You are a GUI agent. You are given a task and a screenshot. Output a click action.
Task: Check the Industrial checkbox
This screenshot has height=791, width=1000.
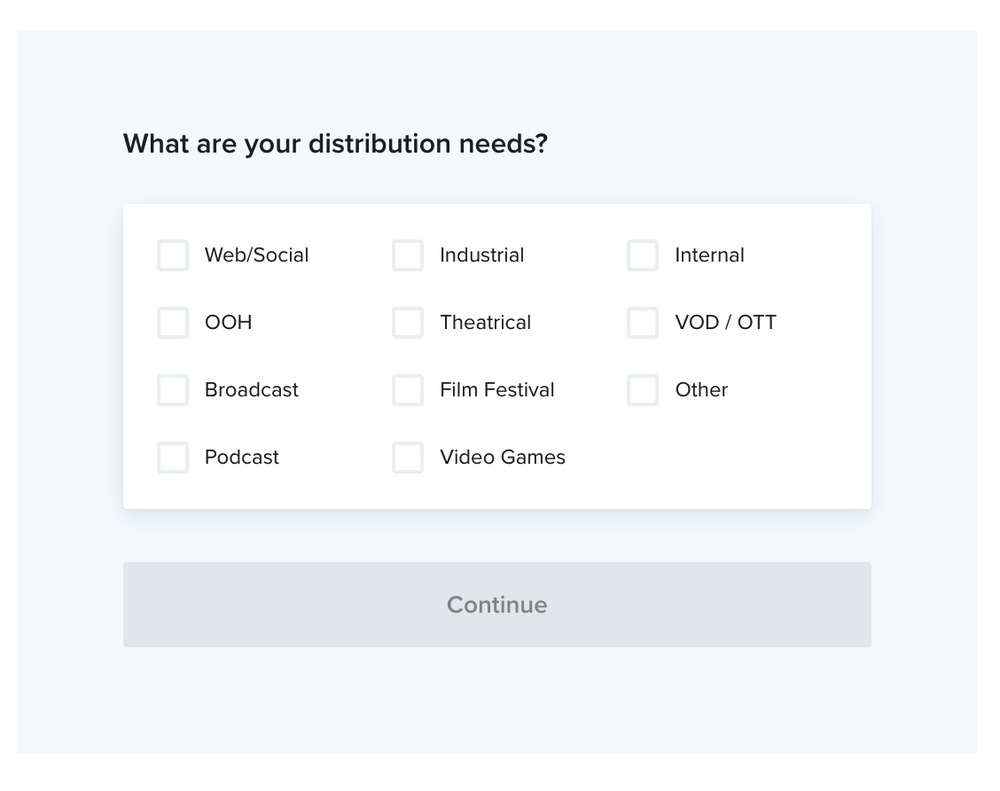[x=408, y=256]
